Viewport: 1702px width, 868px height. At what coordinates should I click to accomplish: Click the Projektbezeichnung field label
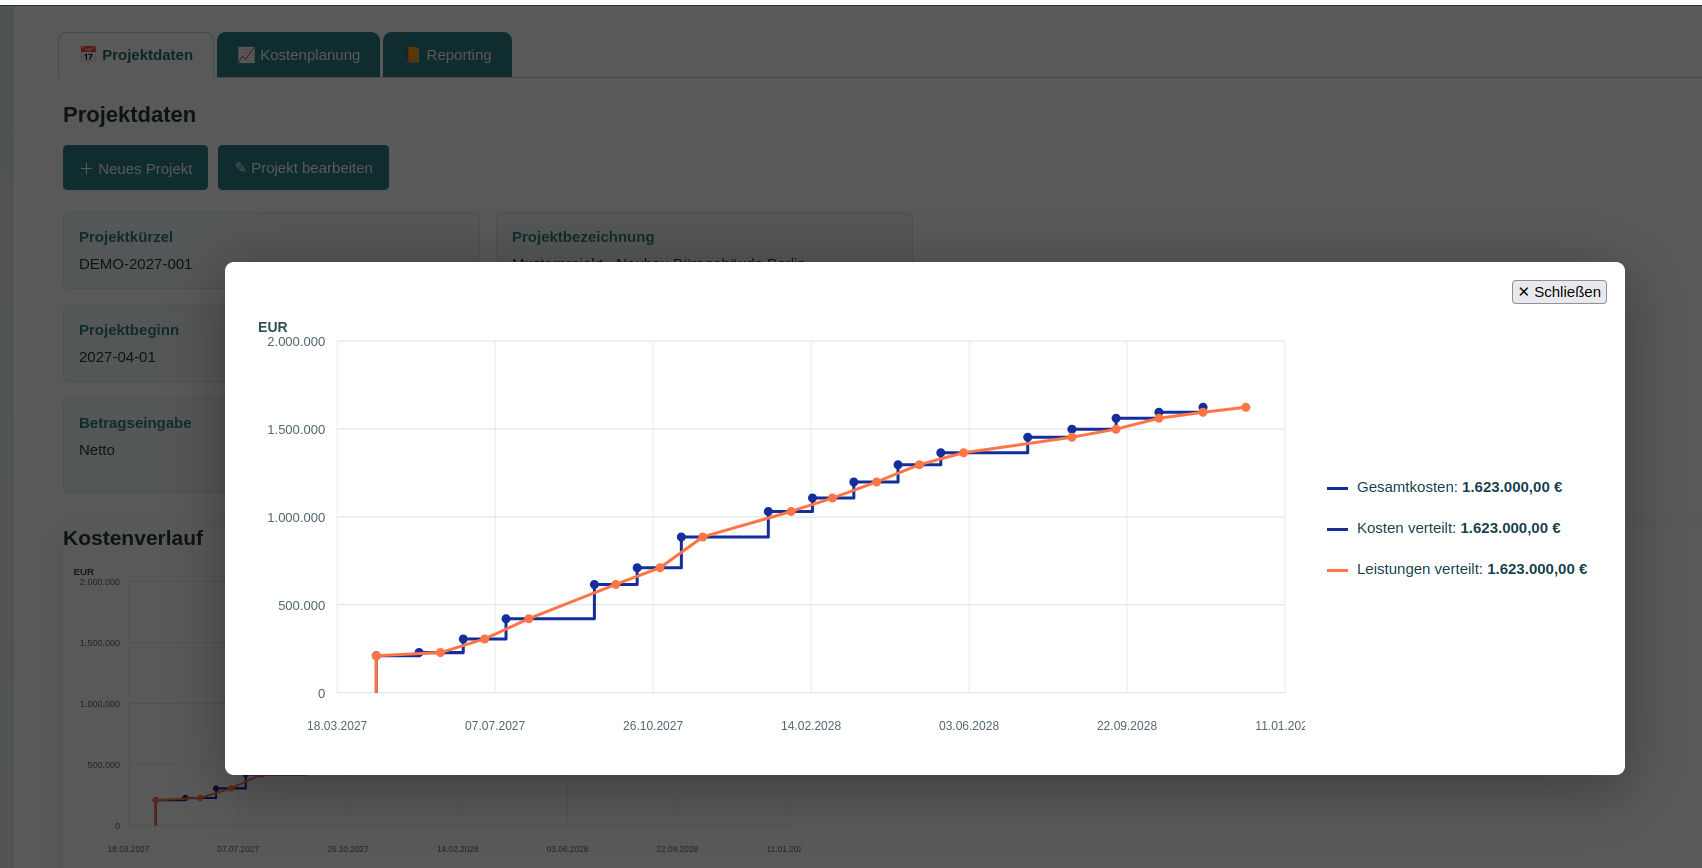583,237
